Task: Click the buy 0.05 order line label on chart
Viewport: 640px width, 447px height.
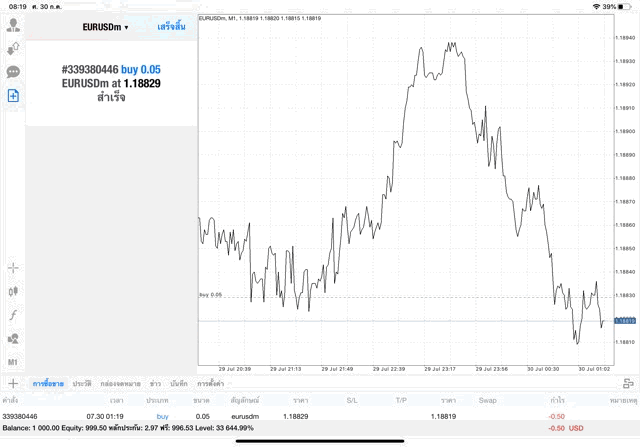Action: coord(211,295)
